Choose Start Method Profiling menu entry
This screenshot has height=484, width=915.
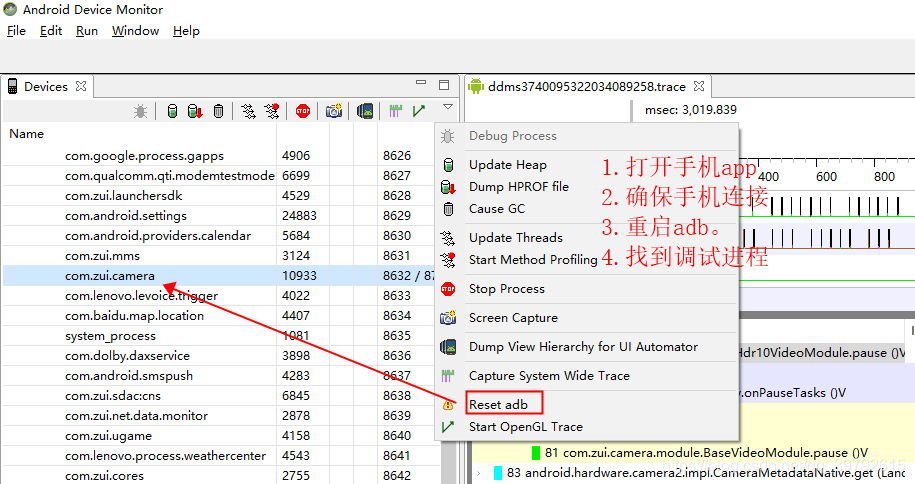[x=533, y=260]
